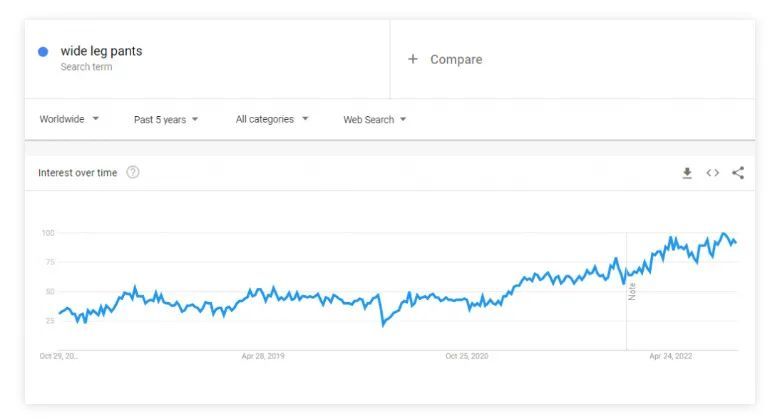Add a Compare search term
Image resolution: width=773 pixels, height=419 pixels.
coord(456,59)
